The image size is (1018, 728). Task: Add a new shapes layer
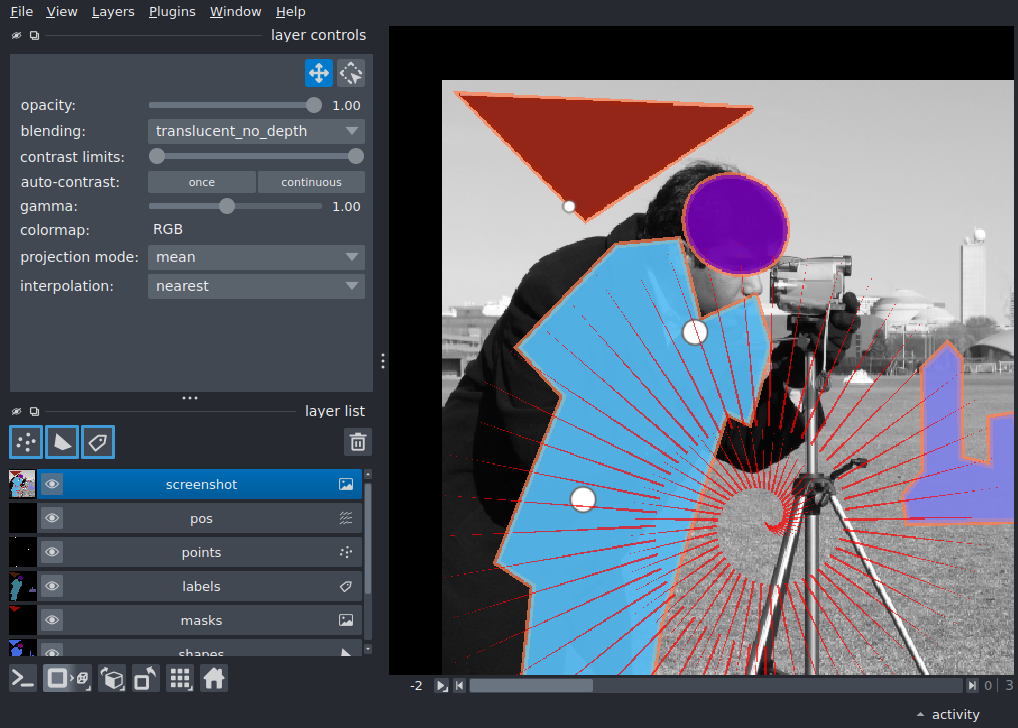(62, 442)
